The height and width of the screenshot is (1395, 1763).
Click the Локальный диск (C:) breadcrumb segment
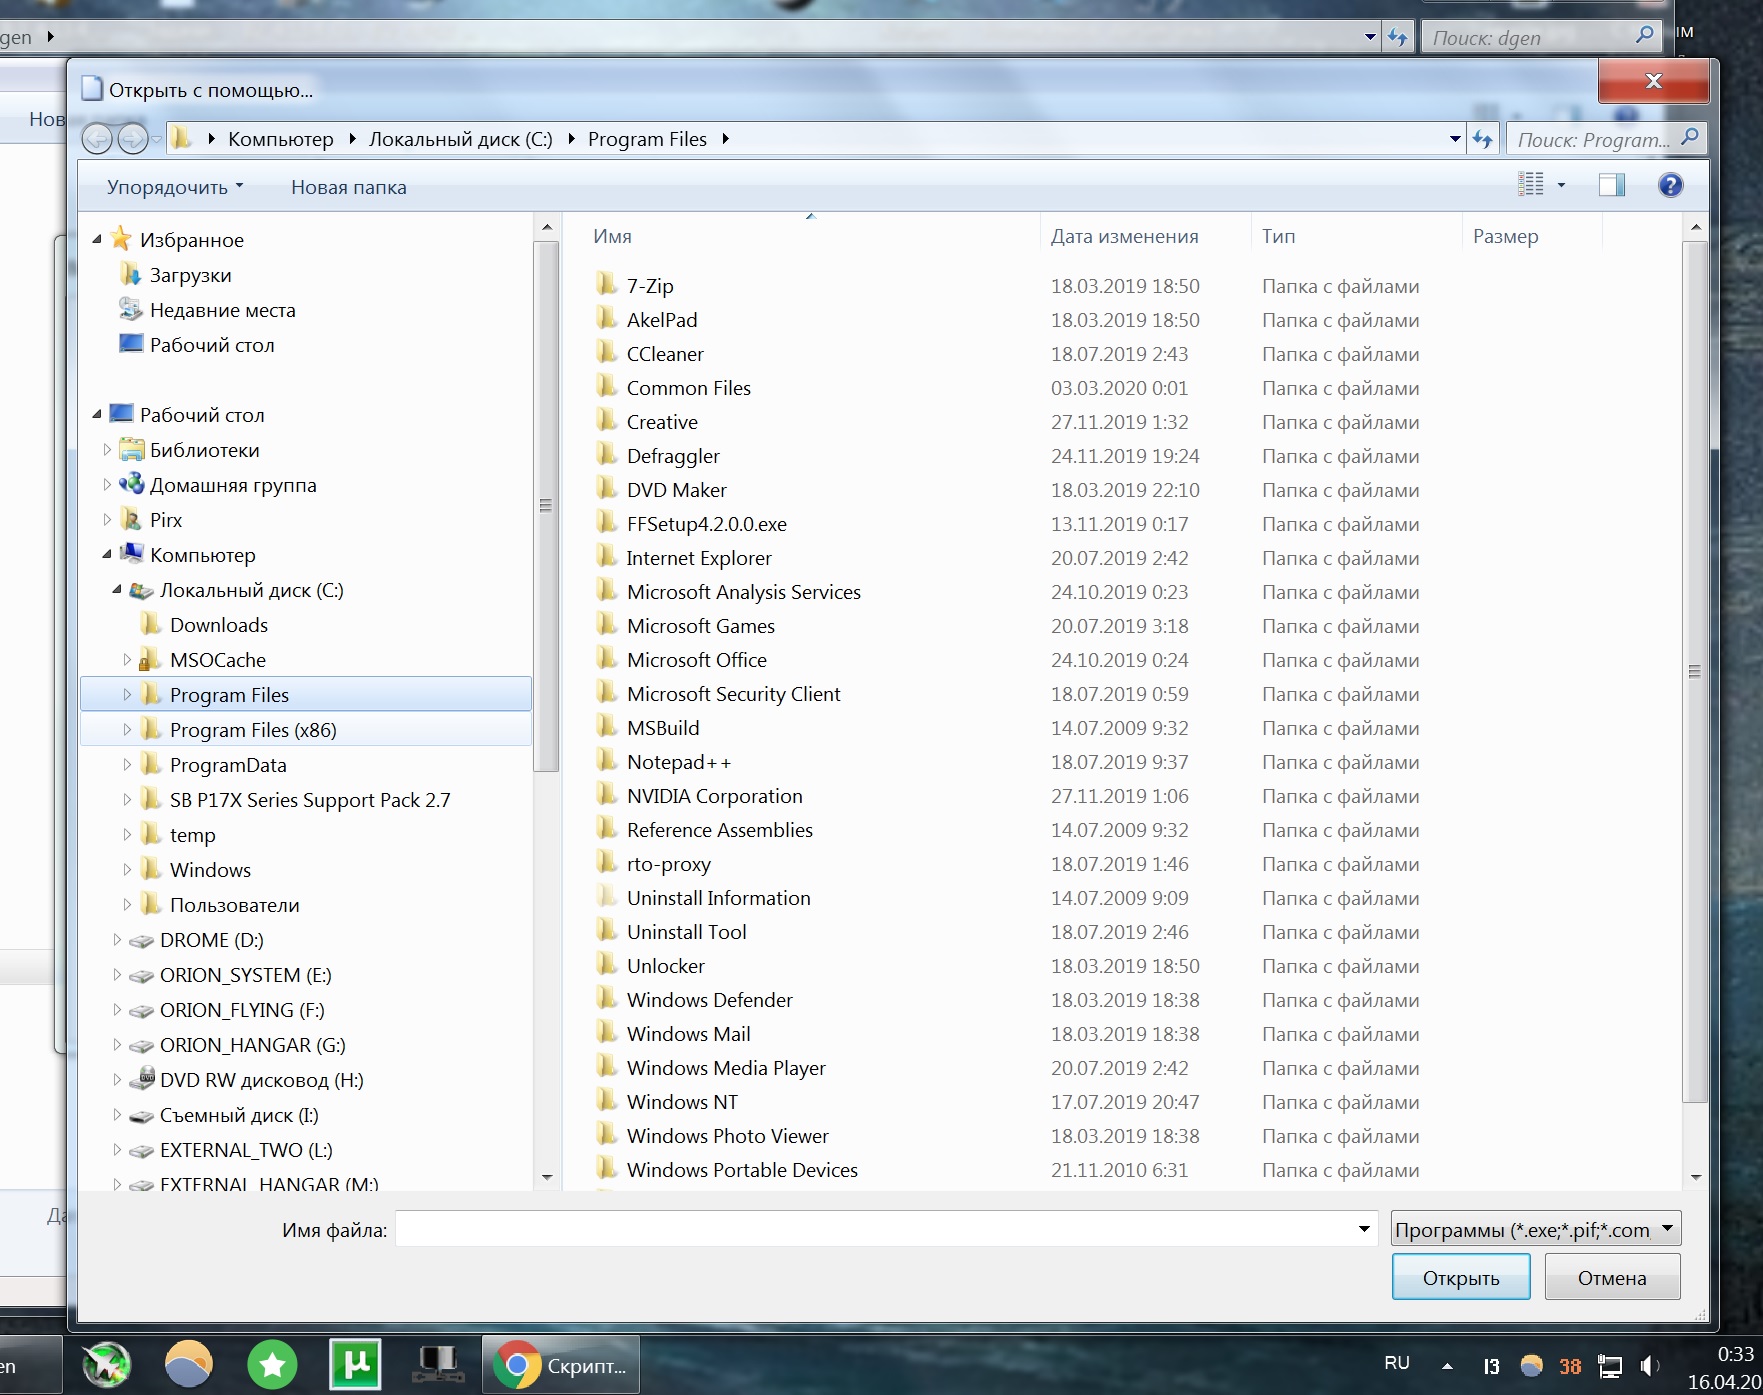coord(460,139)
